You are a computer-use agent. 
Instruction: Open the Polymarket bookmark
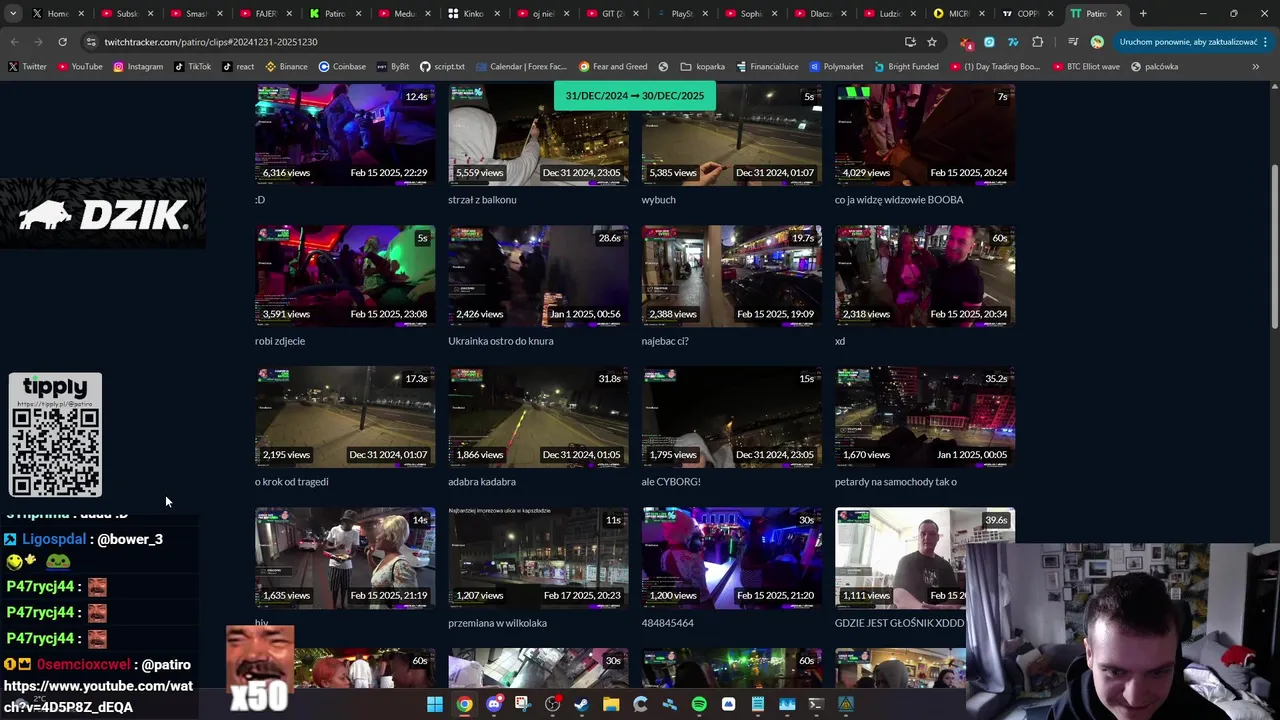pyautogui.click(x=836, y=66)
